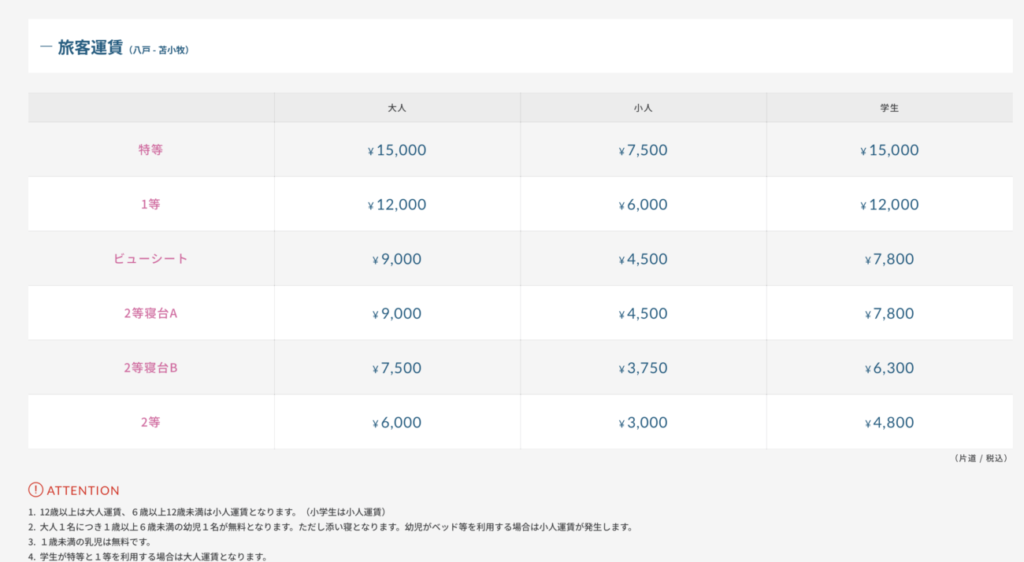
Task: Click the 2等寝台A row label
Action: pyautogui.click(x=151, y=313)
